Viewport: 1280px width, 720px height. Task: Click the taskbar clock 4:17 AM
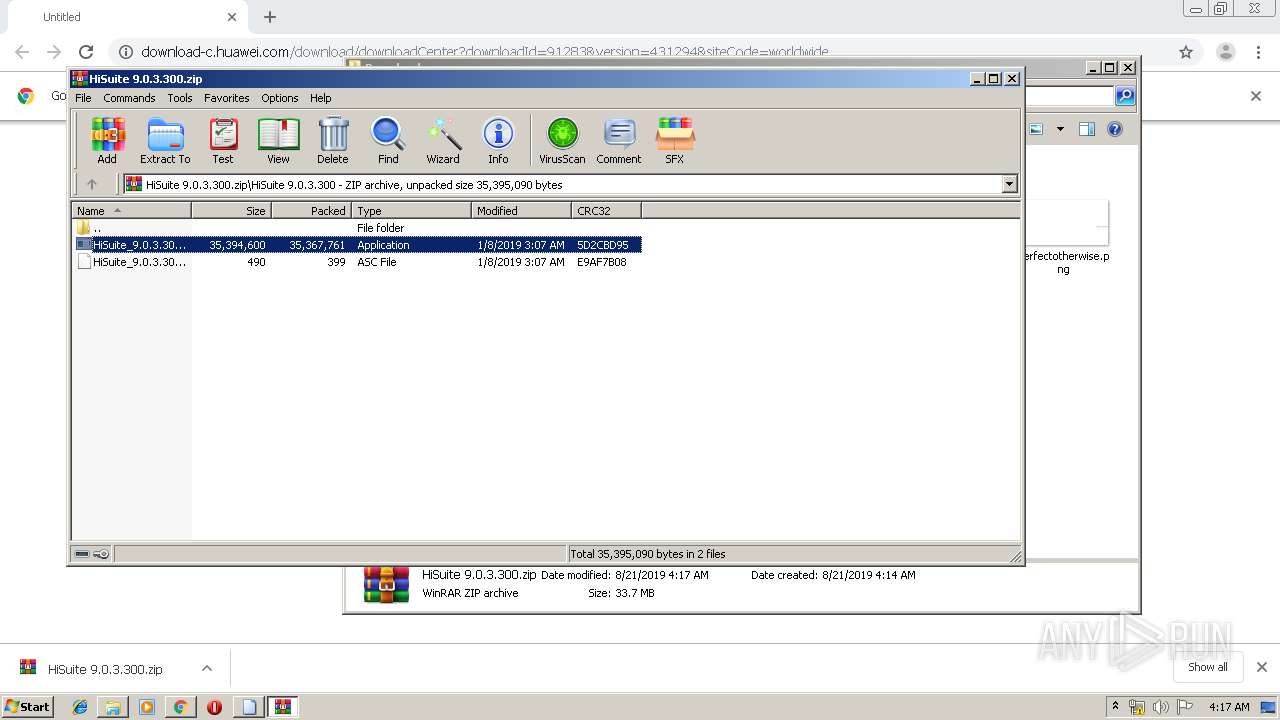point(1229,707)
